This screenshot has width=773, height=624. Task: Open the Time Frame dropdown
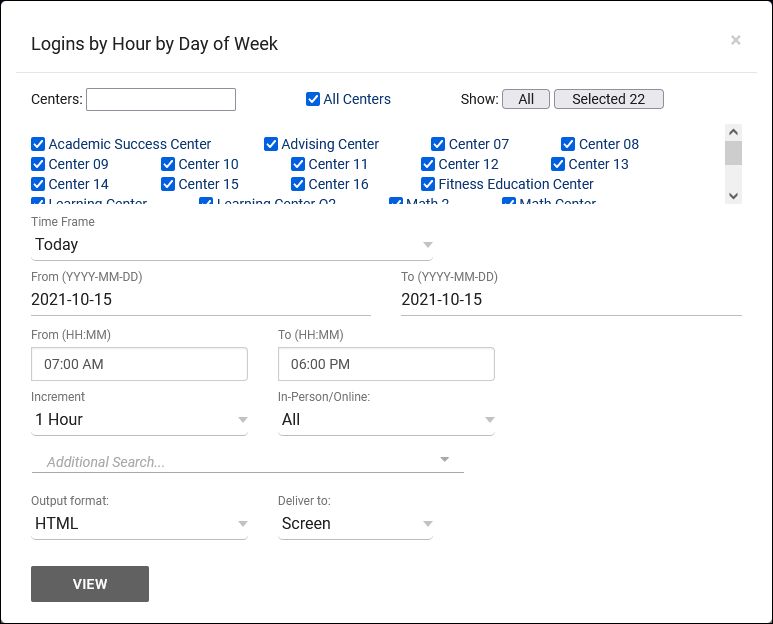click(x=232, y=245)
